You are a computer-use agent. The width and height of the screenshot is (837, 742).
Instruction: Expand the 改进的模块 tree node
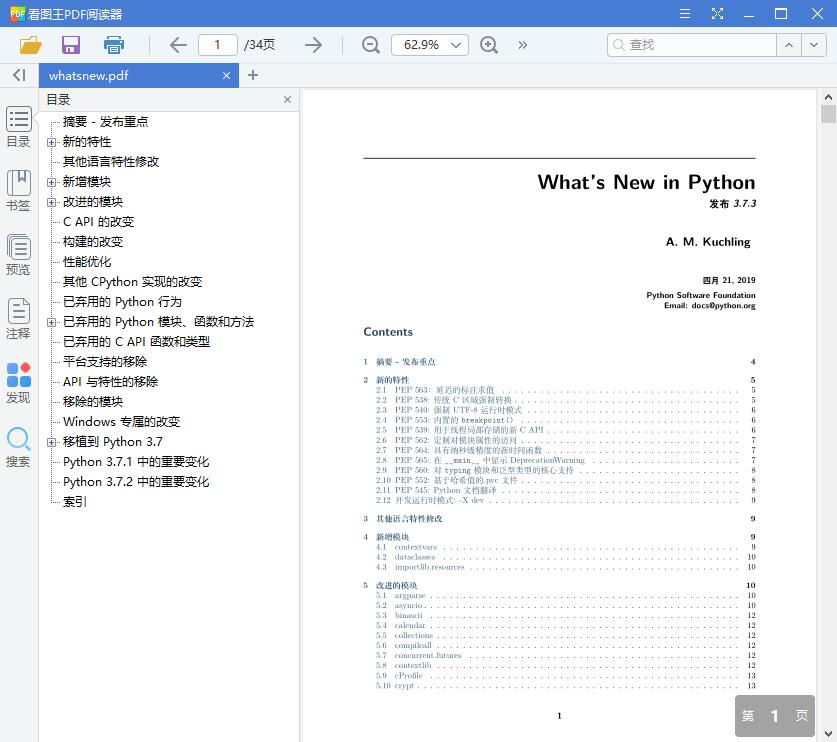click(x=51, y=202)
